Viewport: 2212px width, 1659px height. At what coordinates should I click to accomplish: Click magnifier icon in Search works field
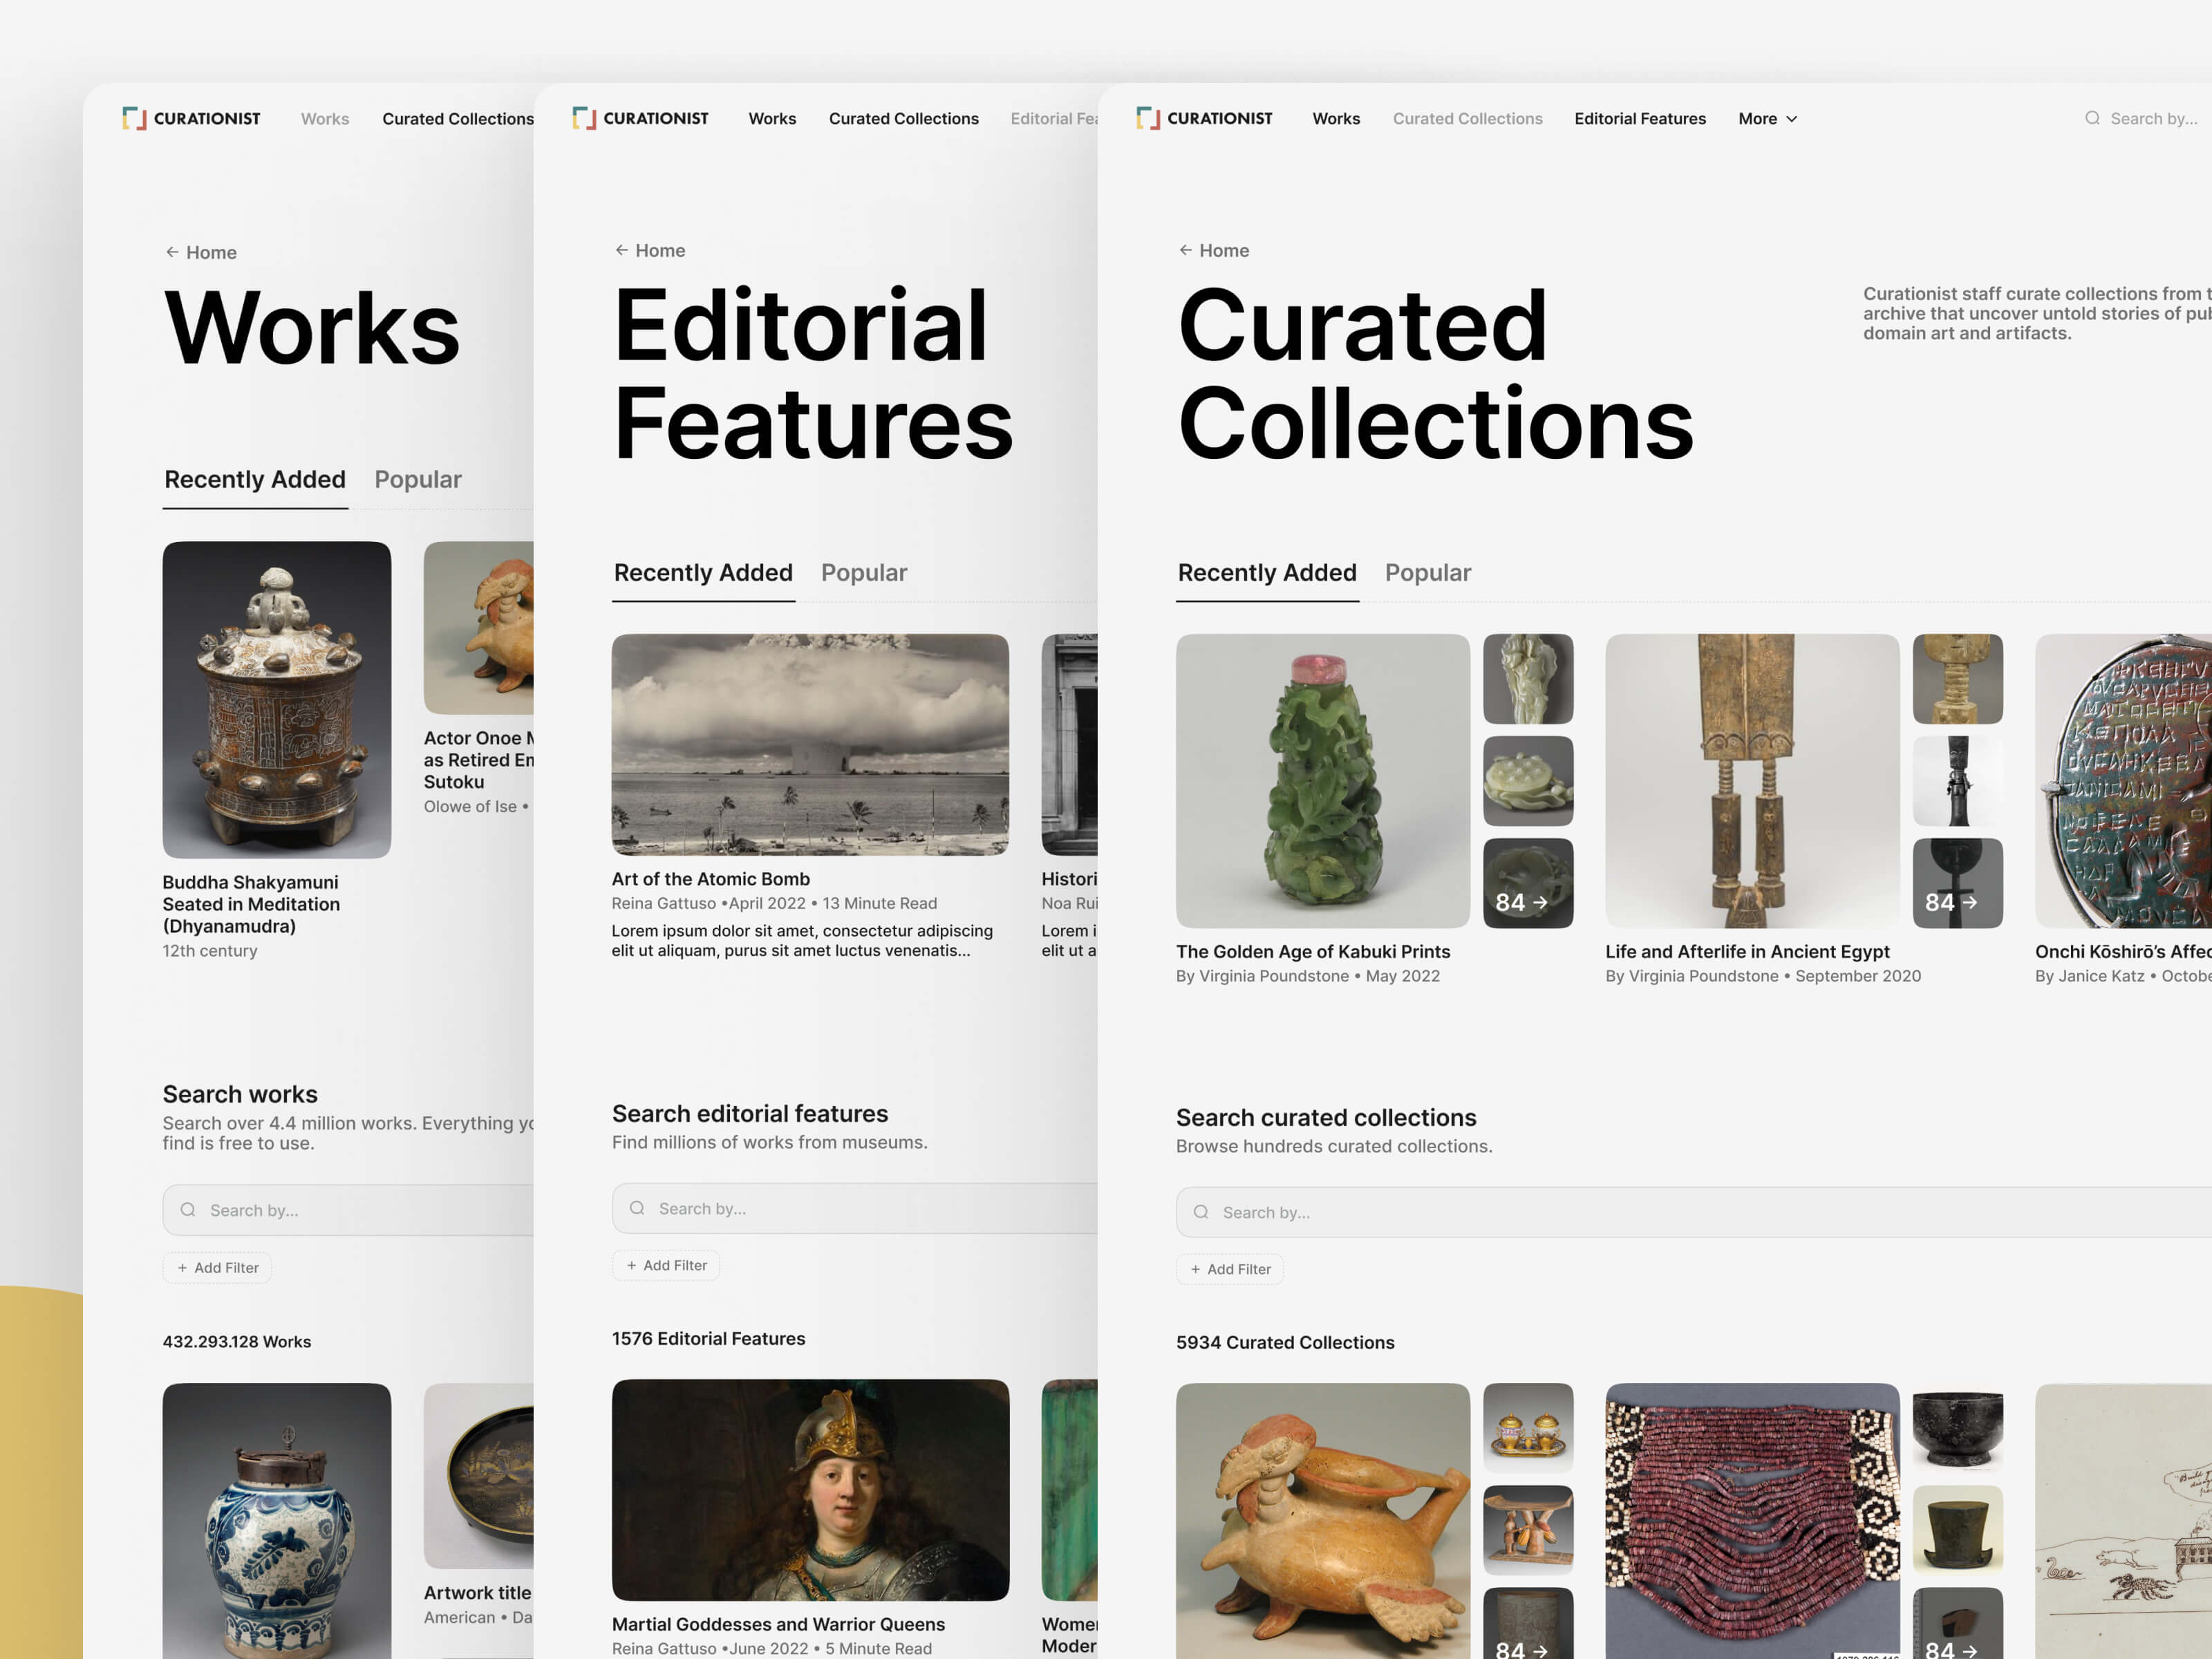188,1210
